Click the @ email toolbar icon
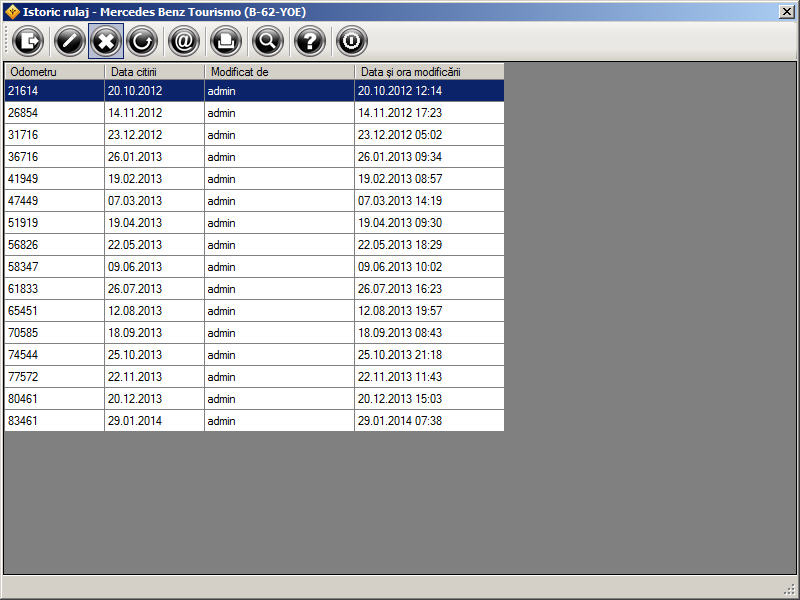Image resolution: width=800 pixels, height=600 pixels. pyautogui.click(x=184, y=41)
